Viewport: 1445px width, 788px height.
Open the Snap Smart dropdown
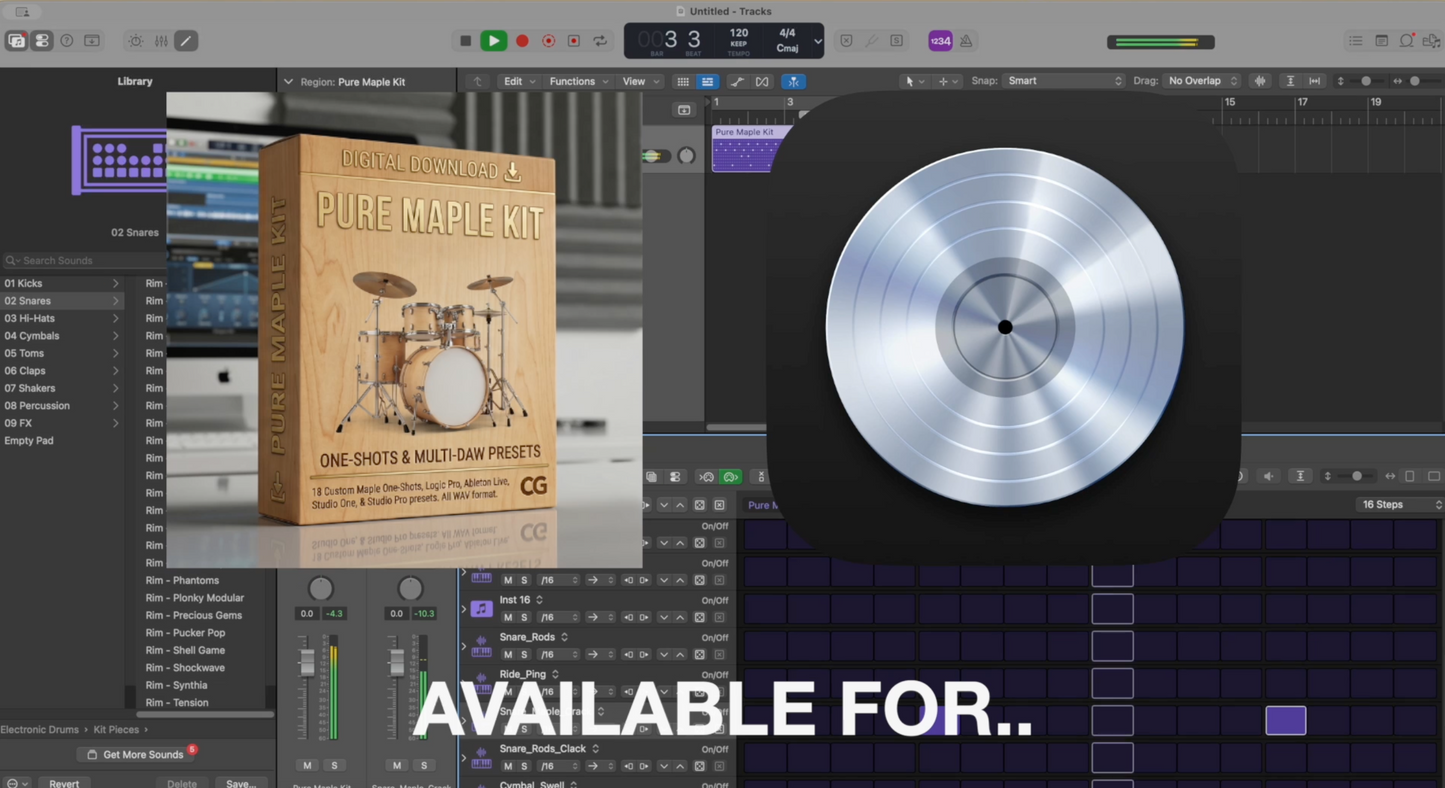(x=1064, y=81)
